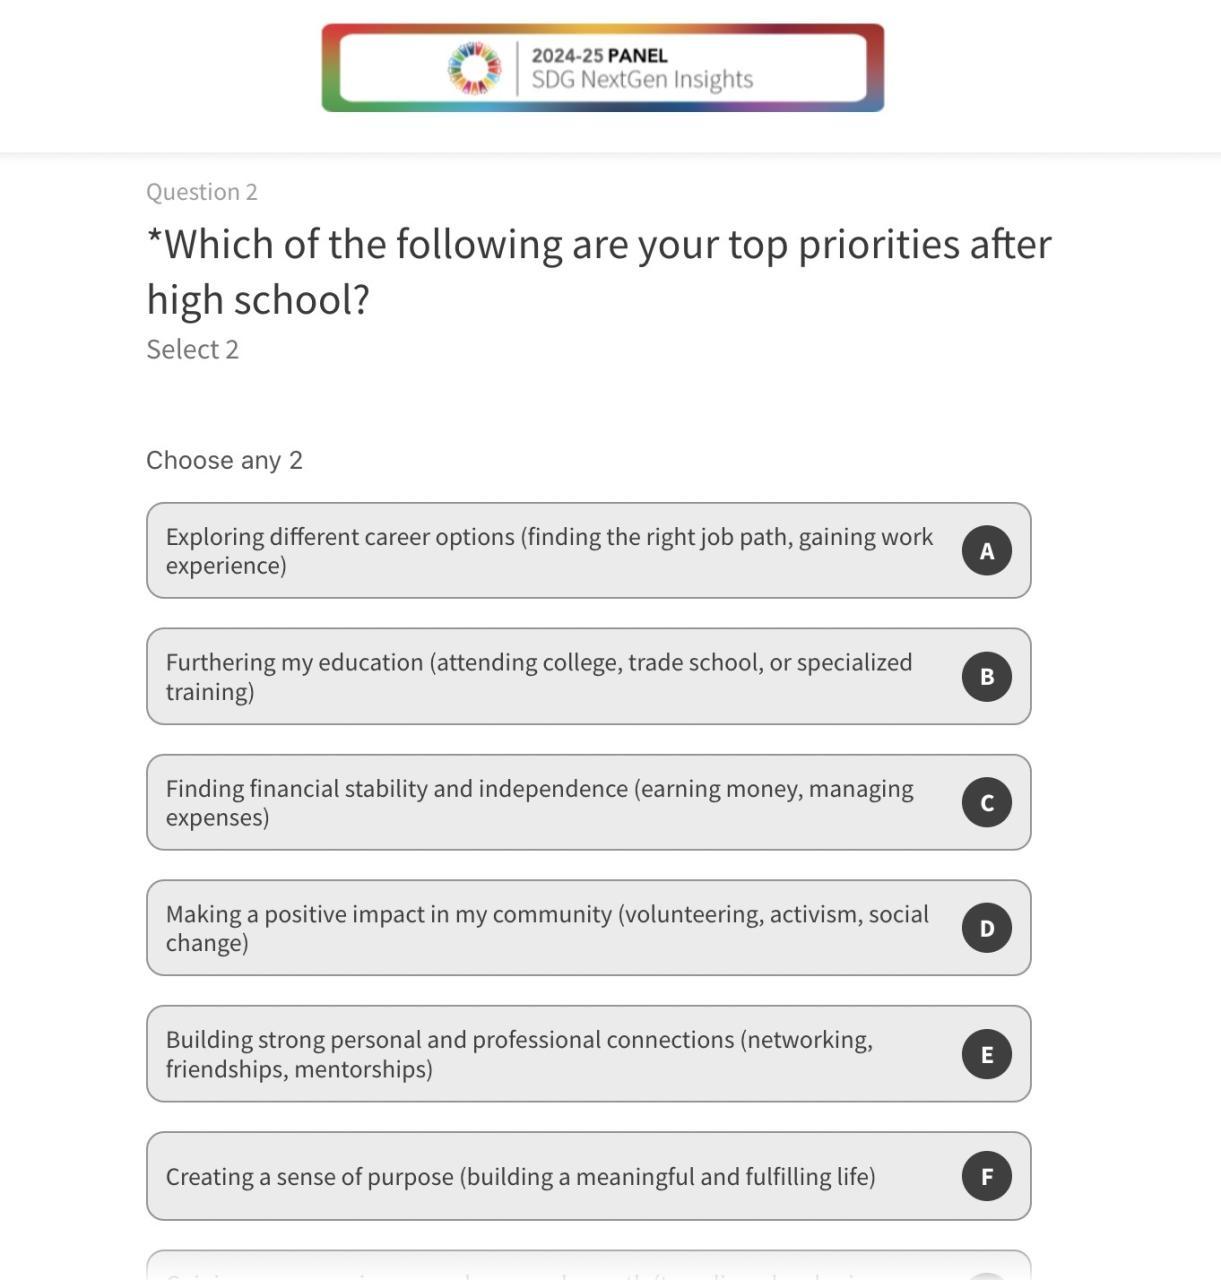Click the partially visible option at bottom

(x=588, y=1266)
